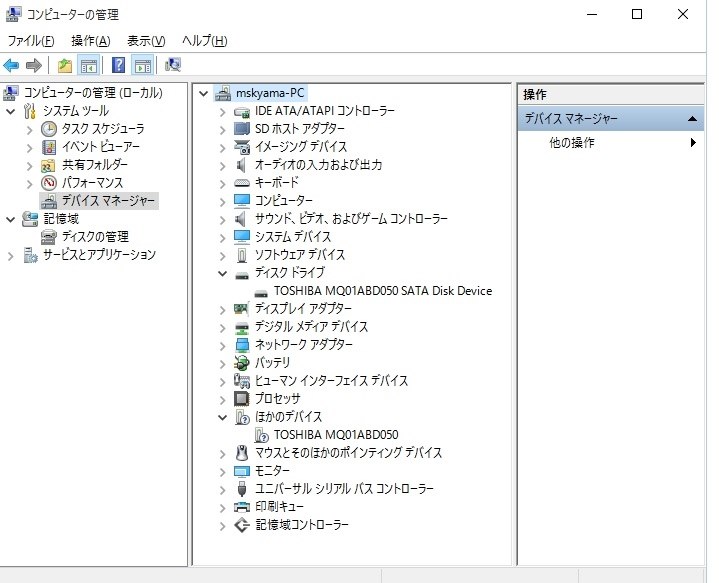Click the Up one level folder icon
The width and height of the screenshot is (719, 583).
click(65, 66)
